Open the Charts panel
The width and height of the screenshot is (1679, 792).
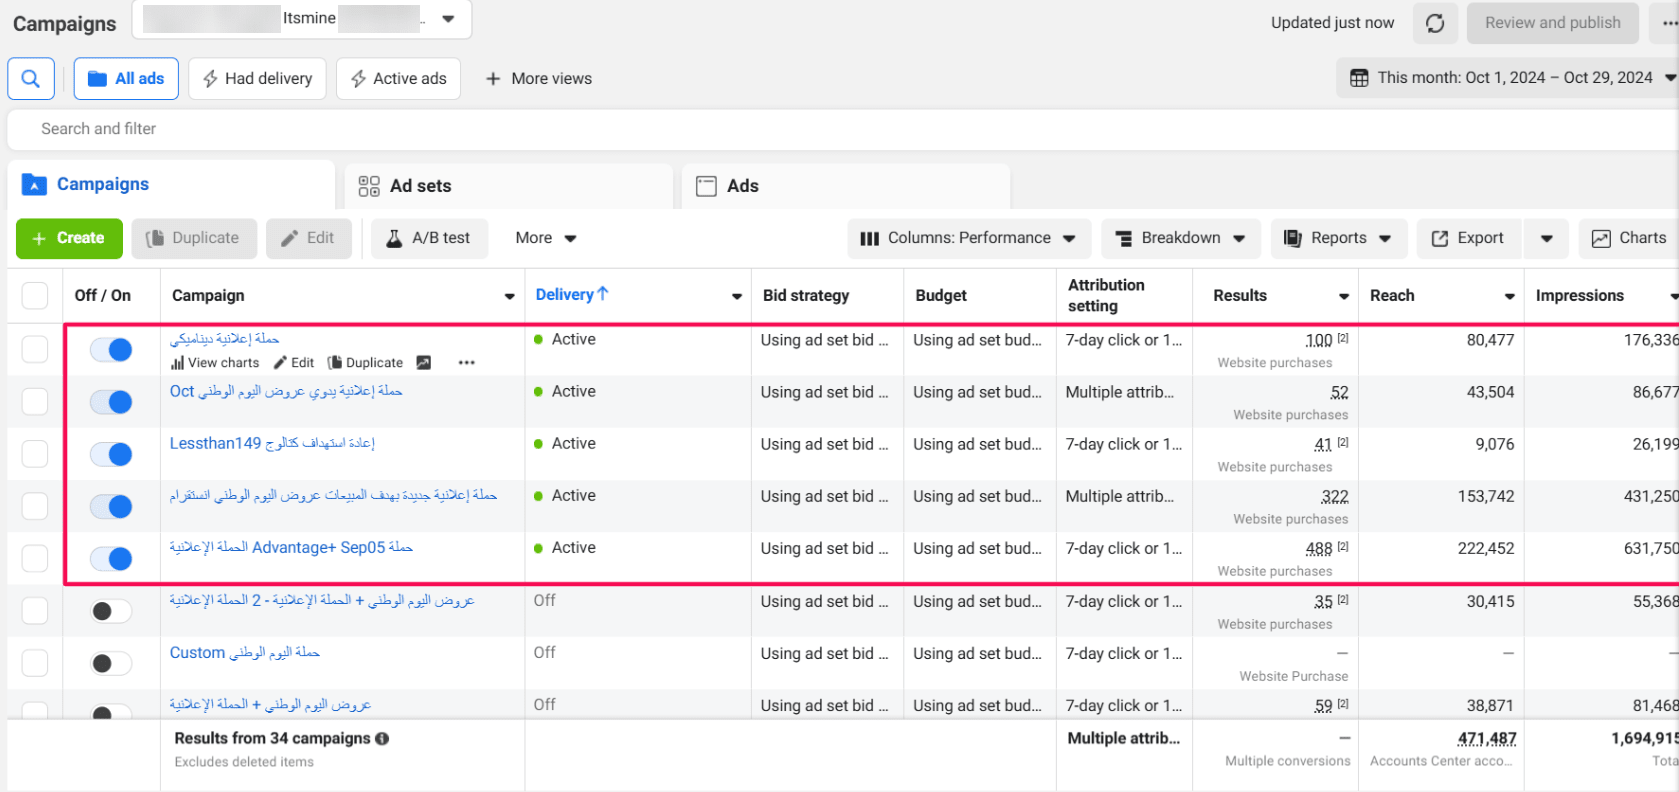pyautogui.click(x=1629, y=238)
